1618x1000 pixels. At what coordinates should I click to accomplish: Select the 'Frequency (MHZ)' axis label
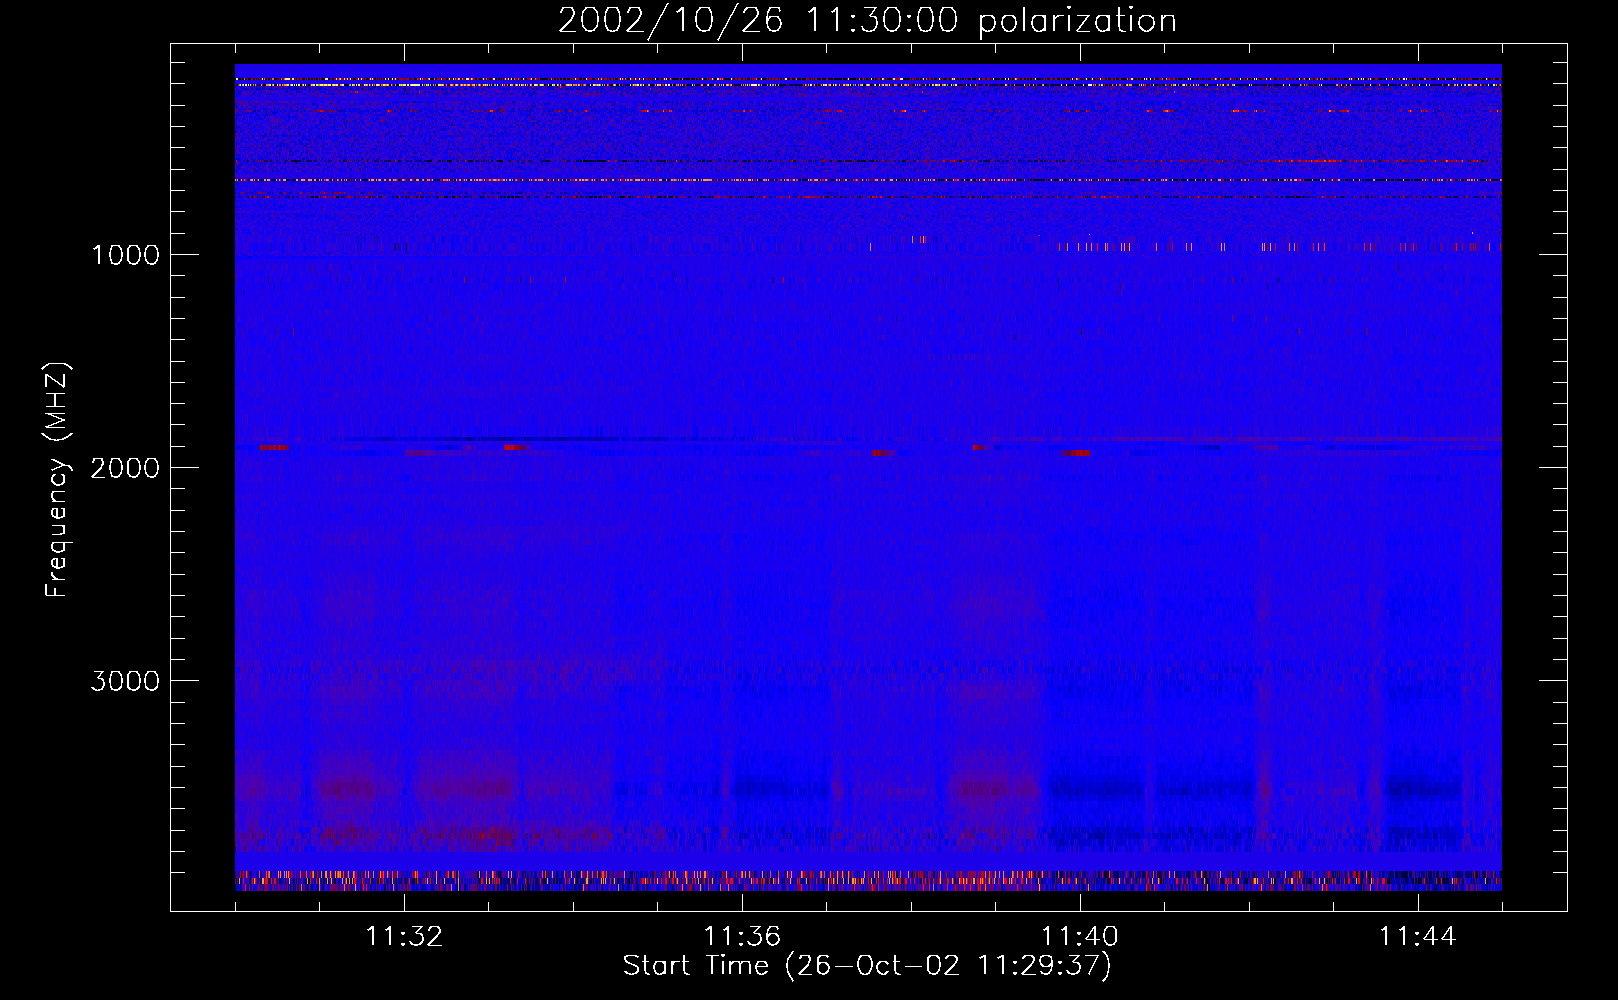pyautogui.click(x=57, y=480)
